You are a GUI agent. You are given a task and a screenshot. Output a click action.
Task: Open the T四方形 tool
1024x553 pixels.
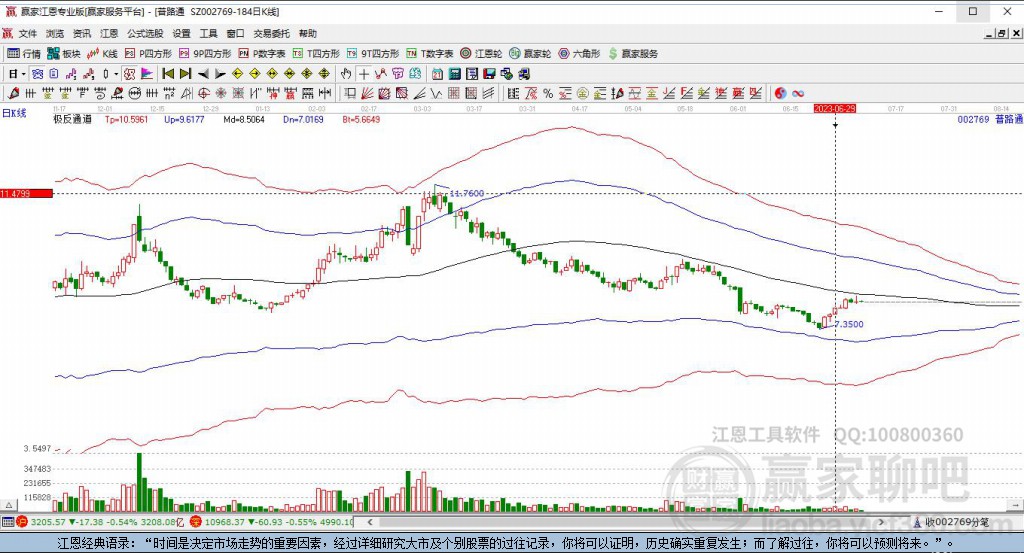tap(316, 54)
